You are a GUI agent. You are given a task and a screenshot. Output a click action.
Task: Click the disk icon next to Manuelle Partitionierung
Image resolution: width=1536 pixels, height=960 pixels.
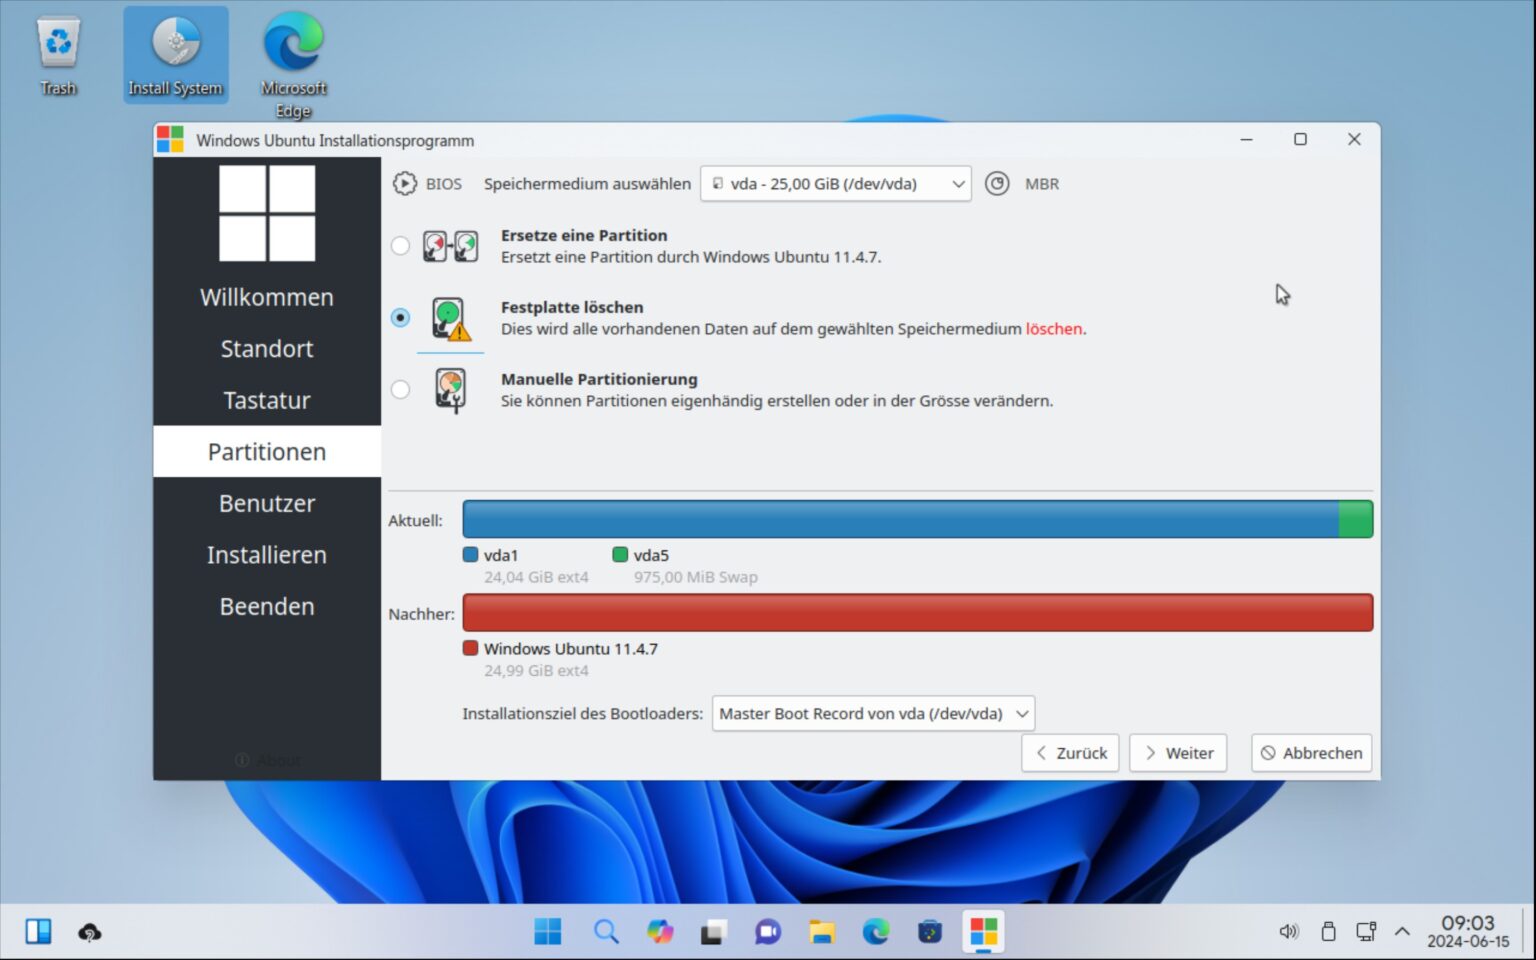point(451,389)
